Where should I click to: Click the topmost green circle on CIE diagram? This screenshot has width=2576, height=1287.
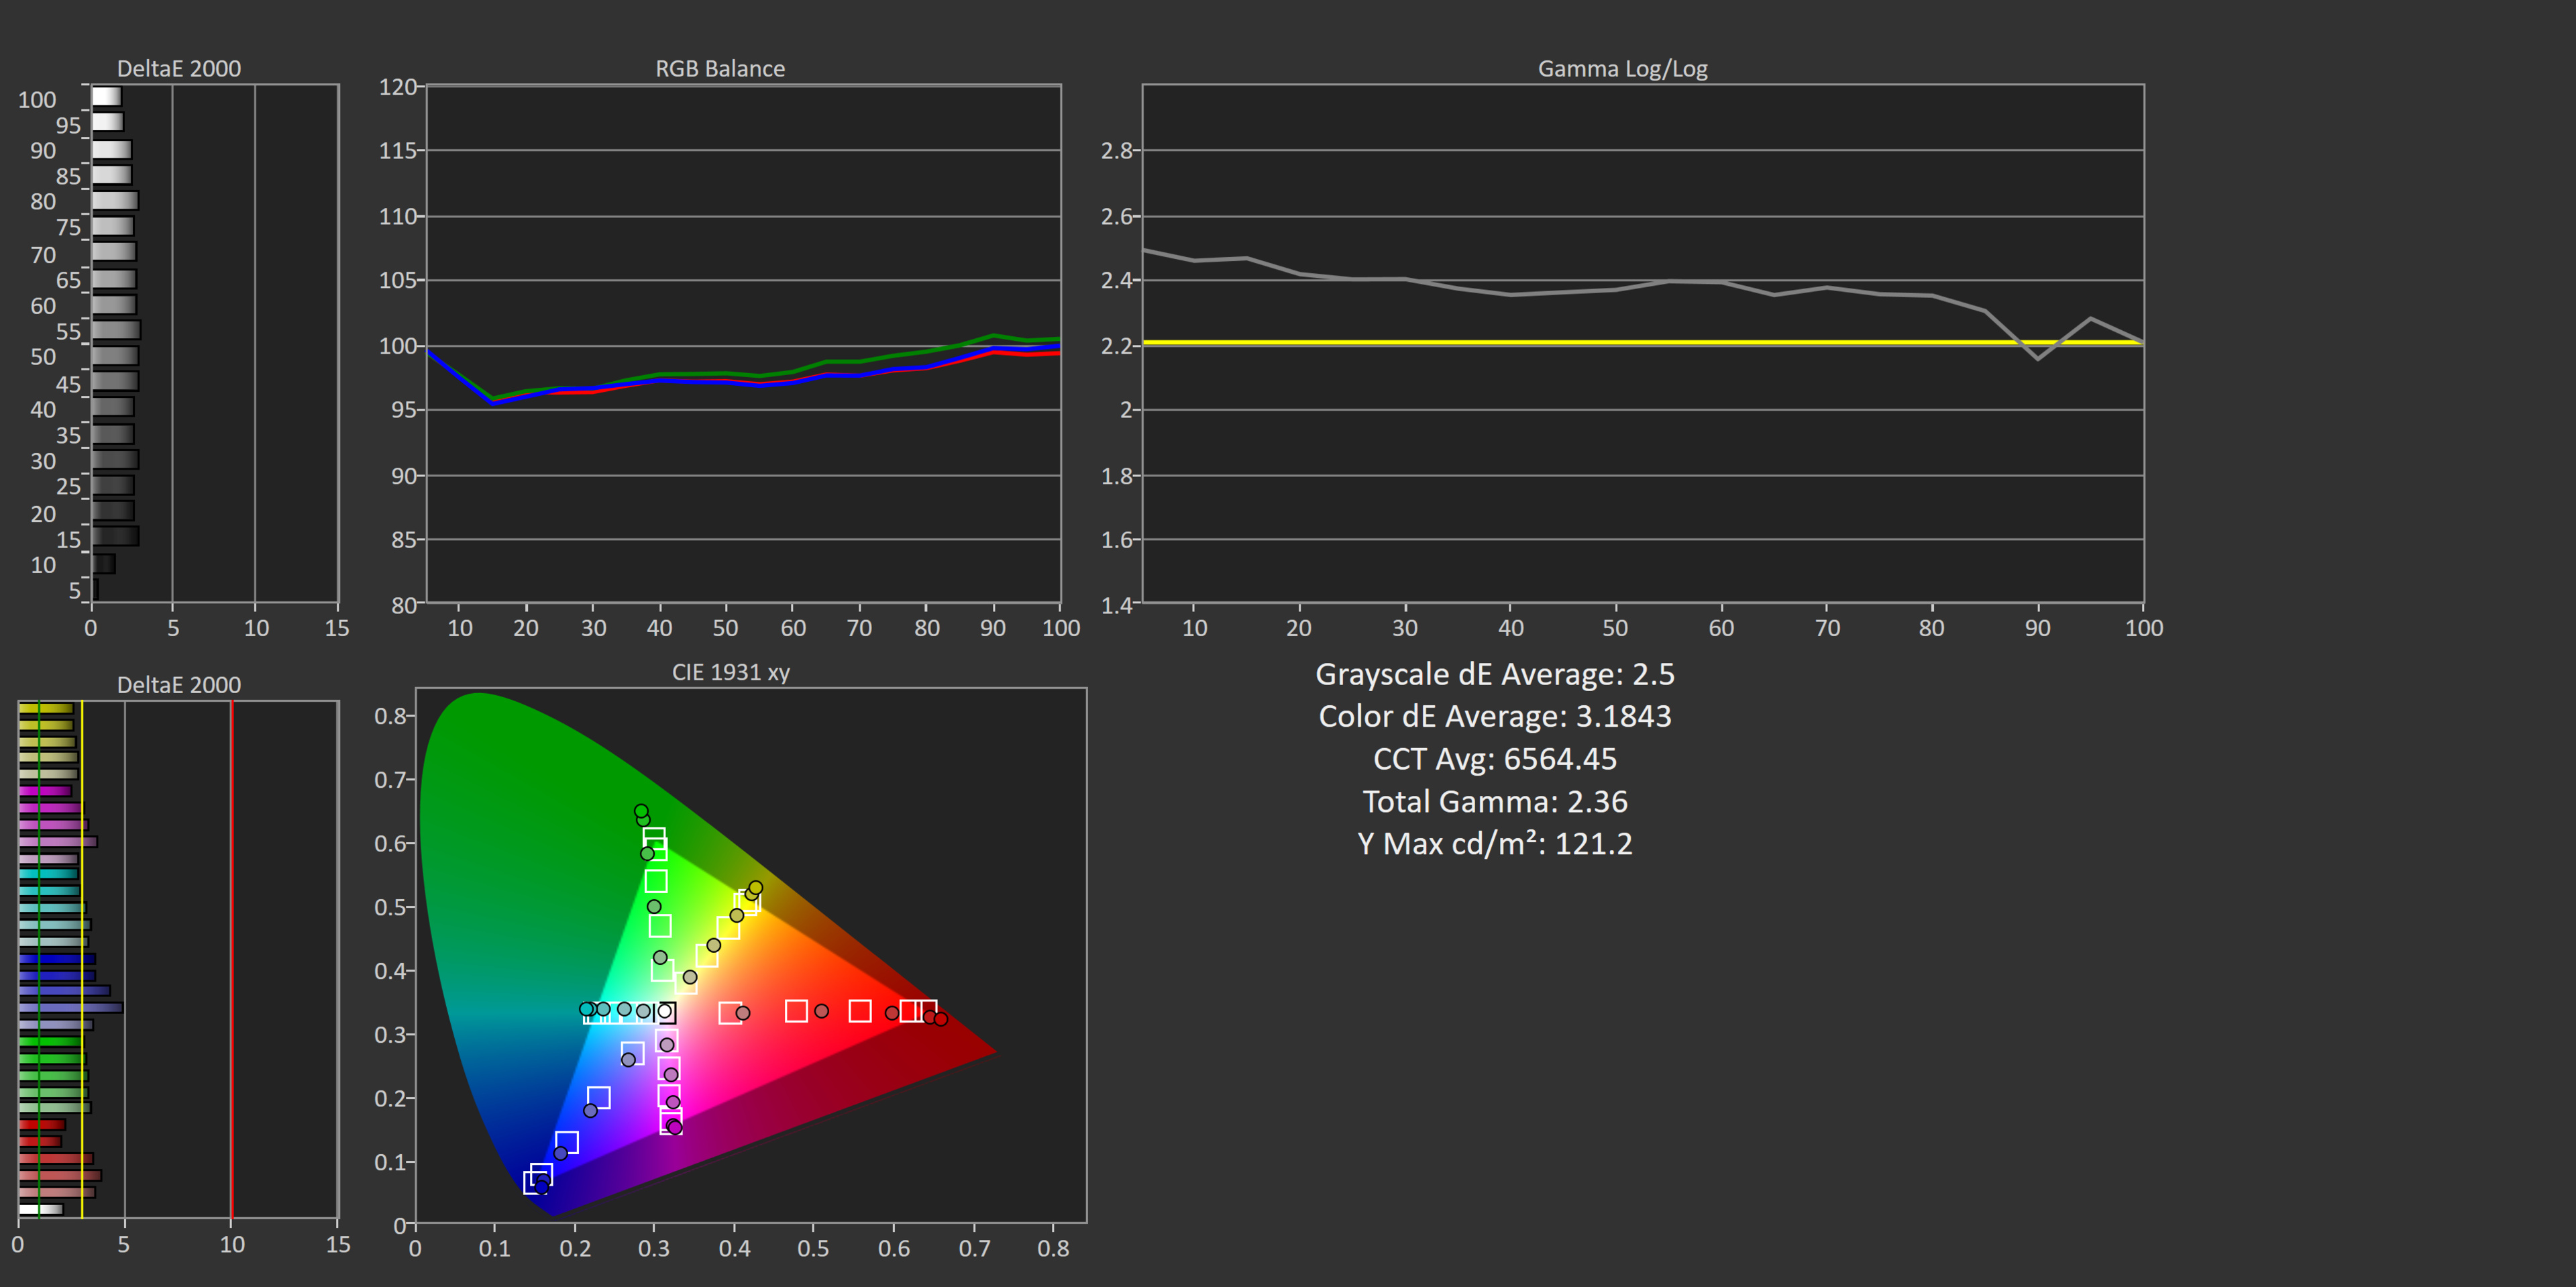641,811
